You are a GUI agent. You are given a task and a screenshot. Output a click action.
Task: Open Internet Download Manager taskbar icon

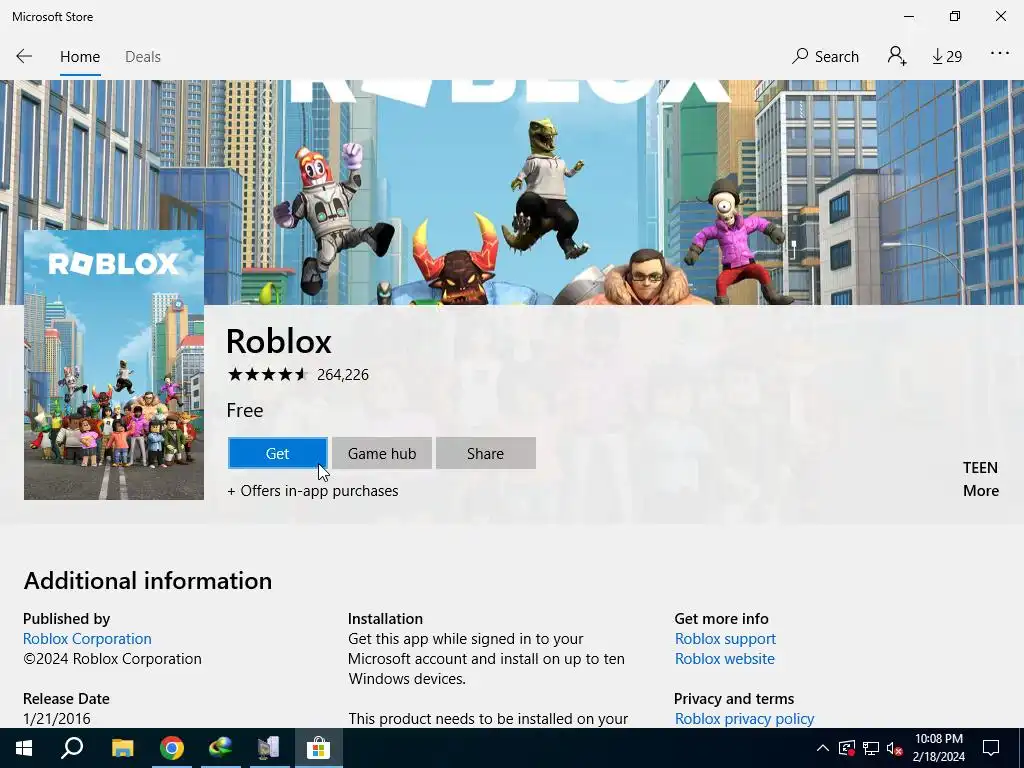pyautogui.click(x=221, y=748)
